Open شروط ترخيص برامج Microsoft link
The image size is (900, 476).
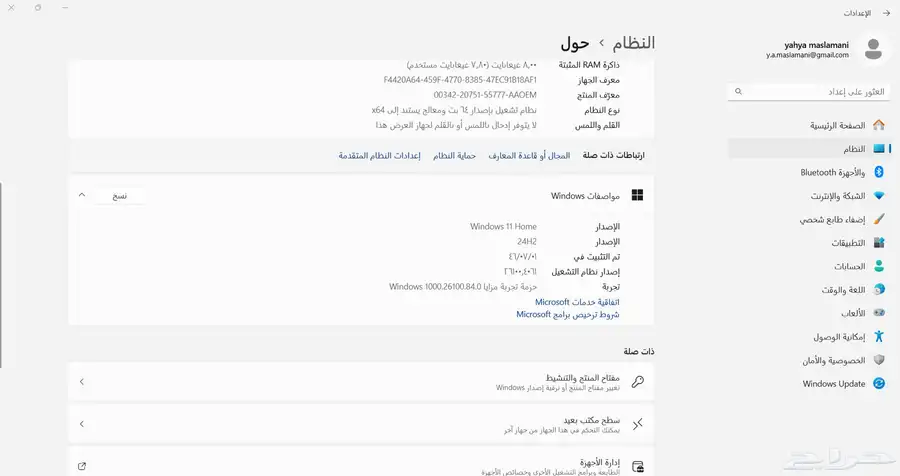click(568, 314)
